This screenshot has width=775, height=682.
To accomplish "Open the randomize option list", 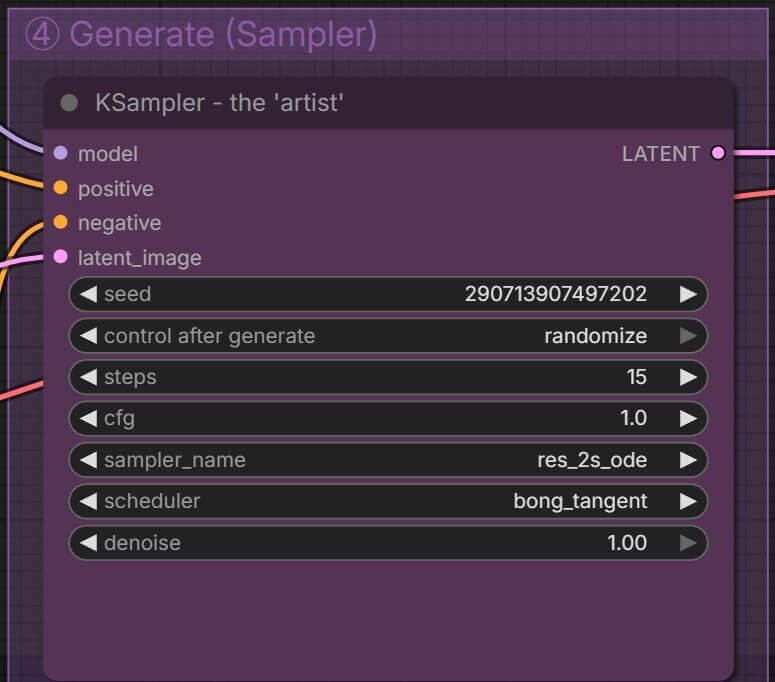I will click(x=596, y=336).
